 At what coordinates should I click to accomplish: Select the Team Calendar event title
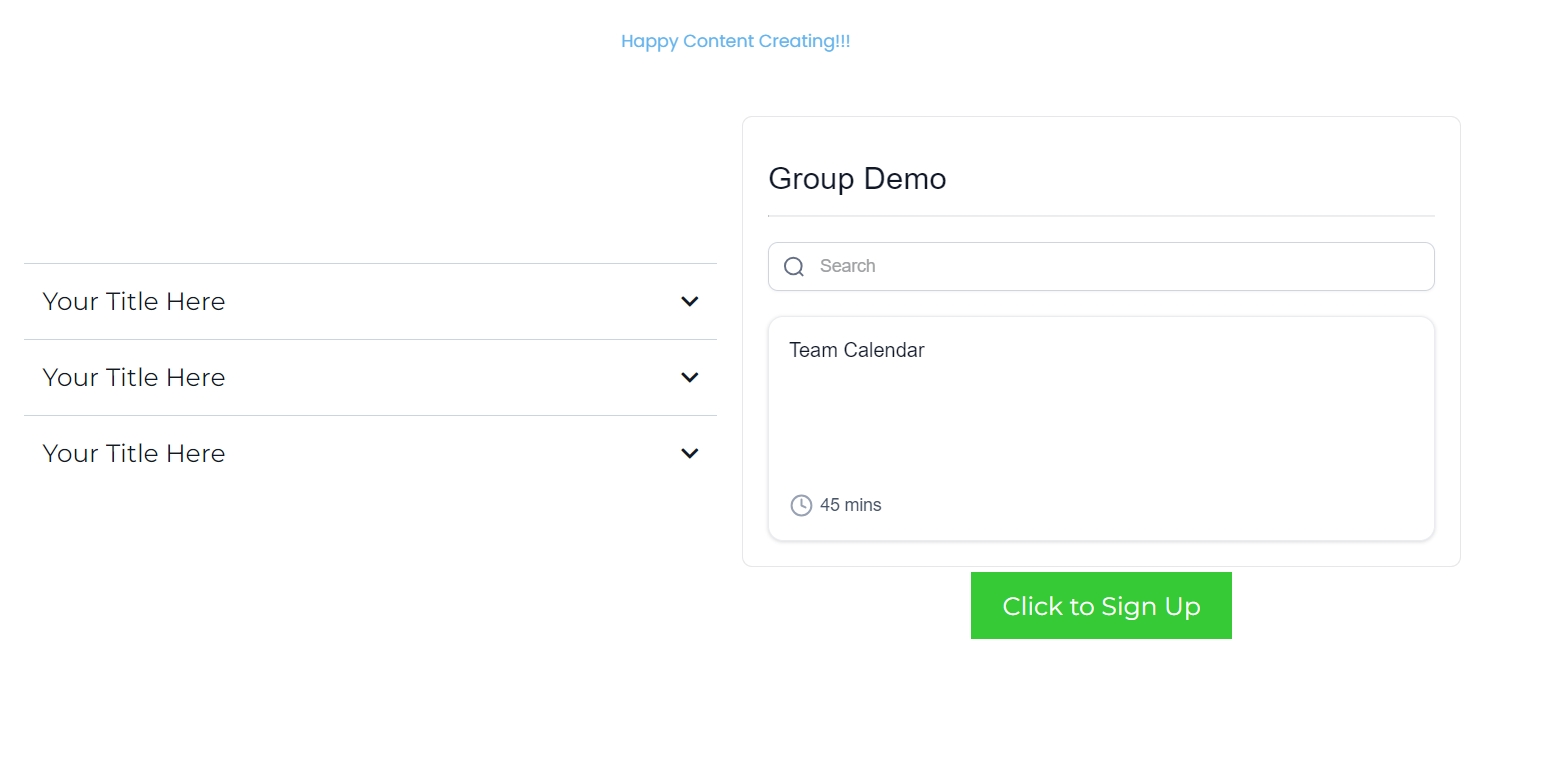[x=856, y=350]
